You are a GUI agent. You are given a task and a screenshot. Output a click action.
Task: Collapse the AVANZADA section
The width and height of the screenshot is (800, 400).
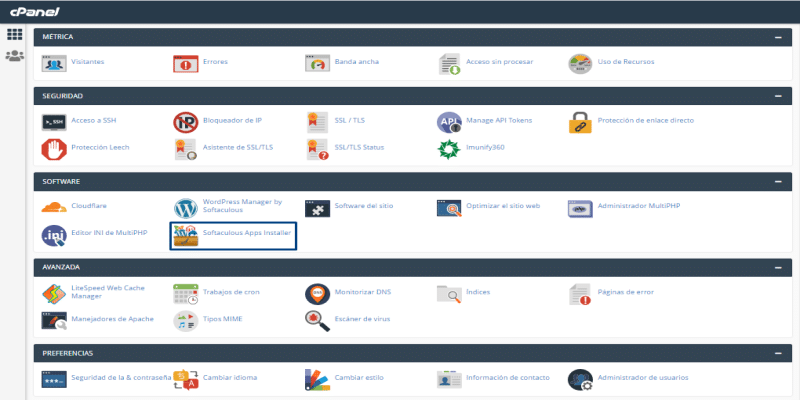pyautogui.click(x=778, y=267)
